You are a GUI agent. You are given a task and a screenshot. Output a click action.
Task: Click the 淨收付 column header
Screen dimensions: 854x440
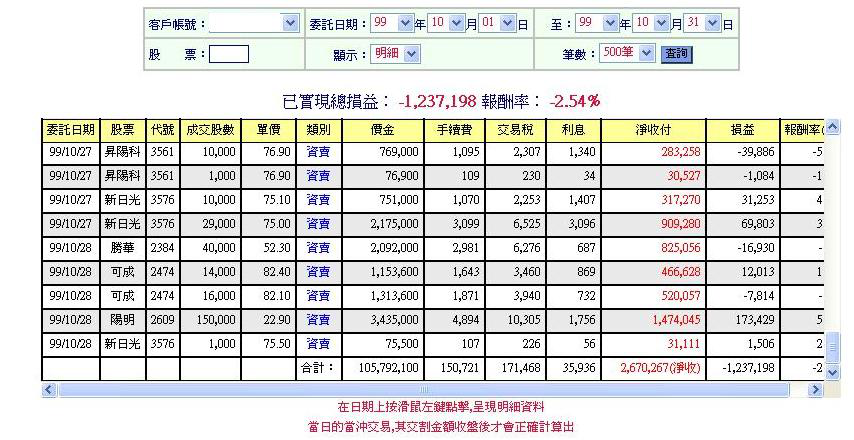tap(653, 130)
